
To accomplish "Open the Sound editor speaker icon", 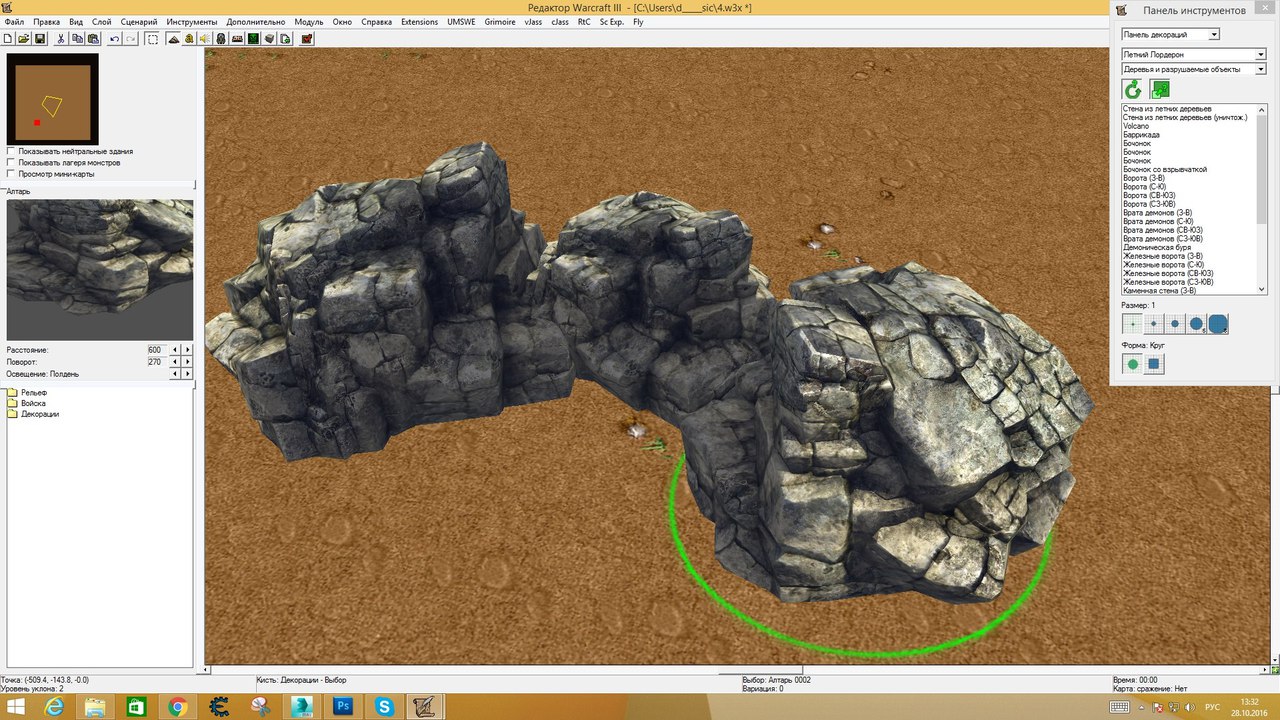I will 205,39.
